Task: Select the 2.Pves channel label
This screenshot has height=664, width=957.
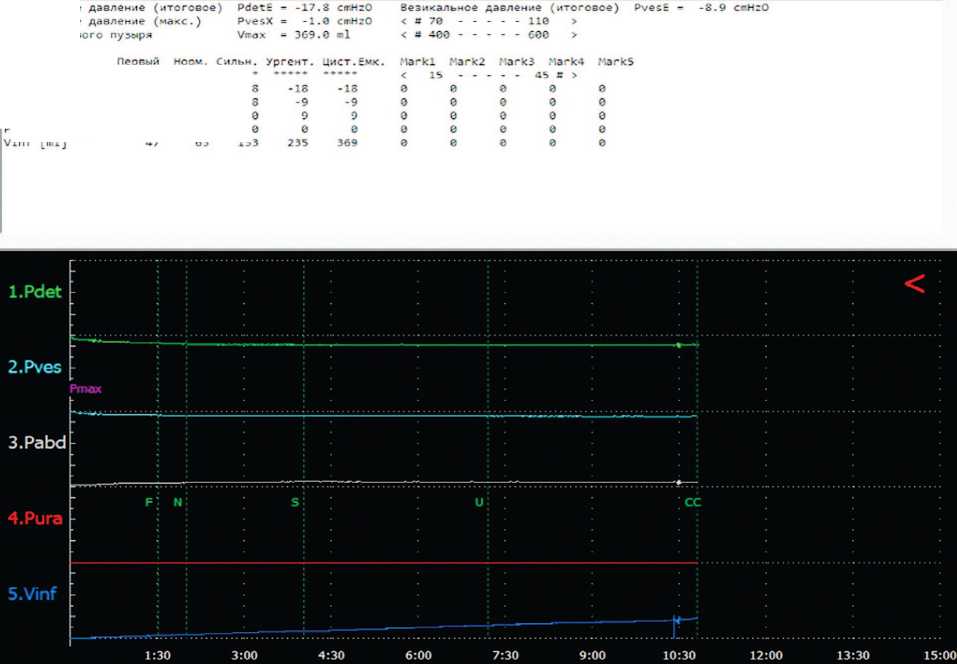Action: pos(34,368)
